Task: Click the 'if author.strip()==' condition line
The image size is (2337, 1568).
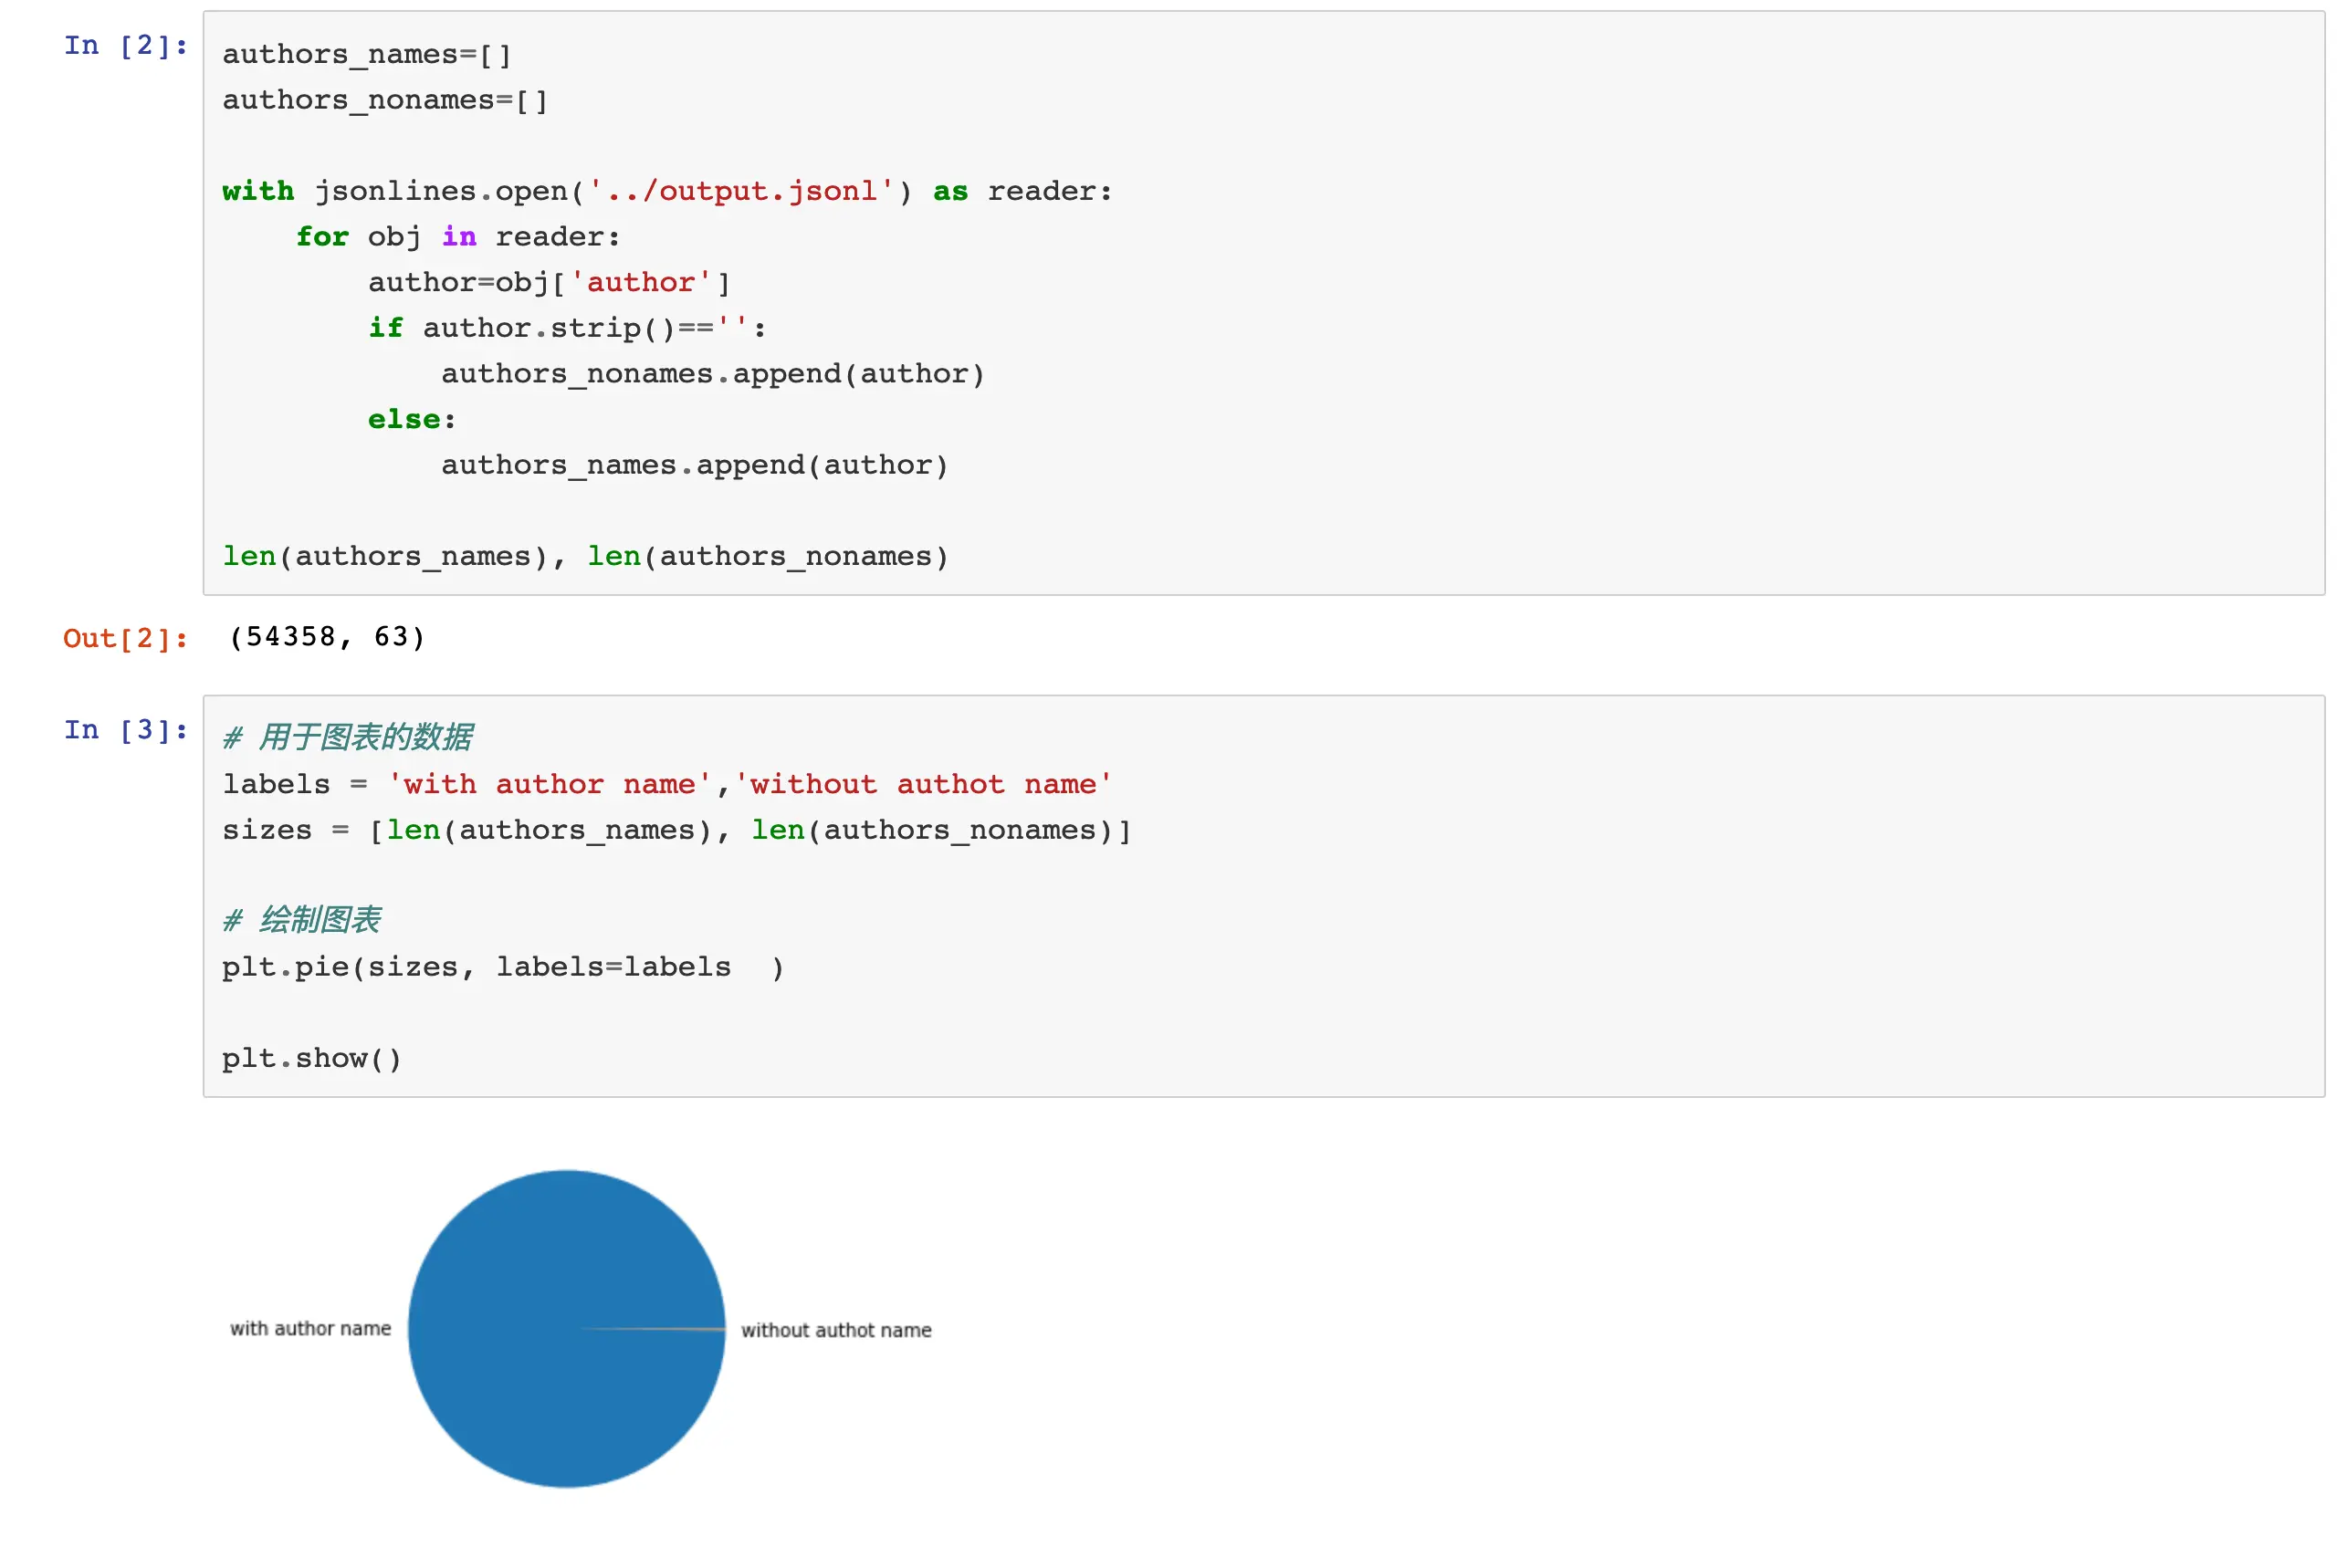Action: (x=566, y=328)
